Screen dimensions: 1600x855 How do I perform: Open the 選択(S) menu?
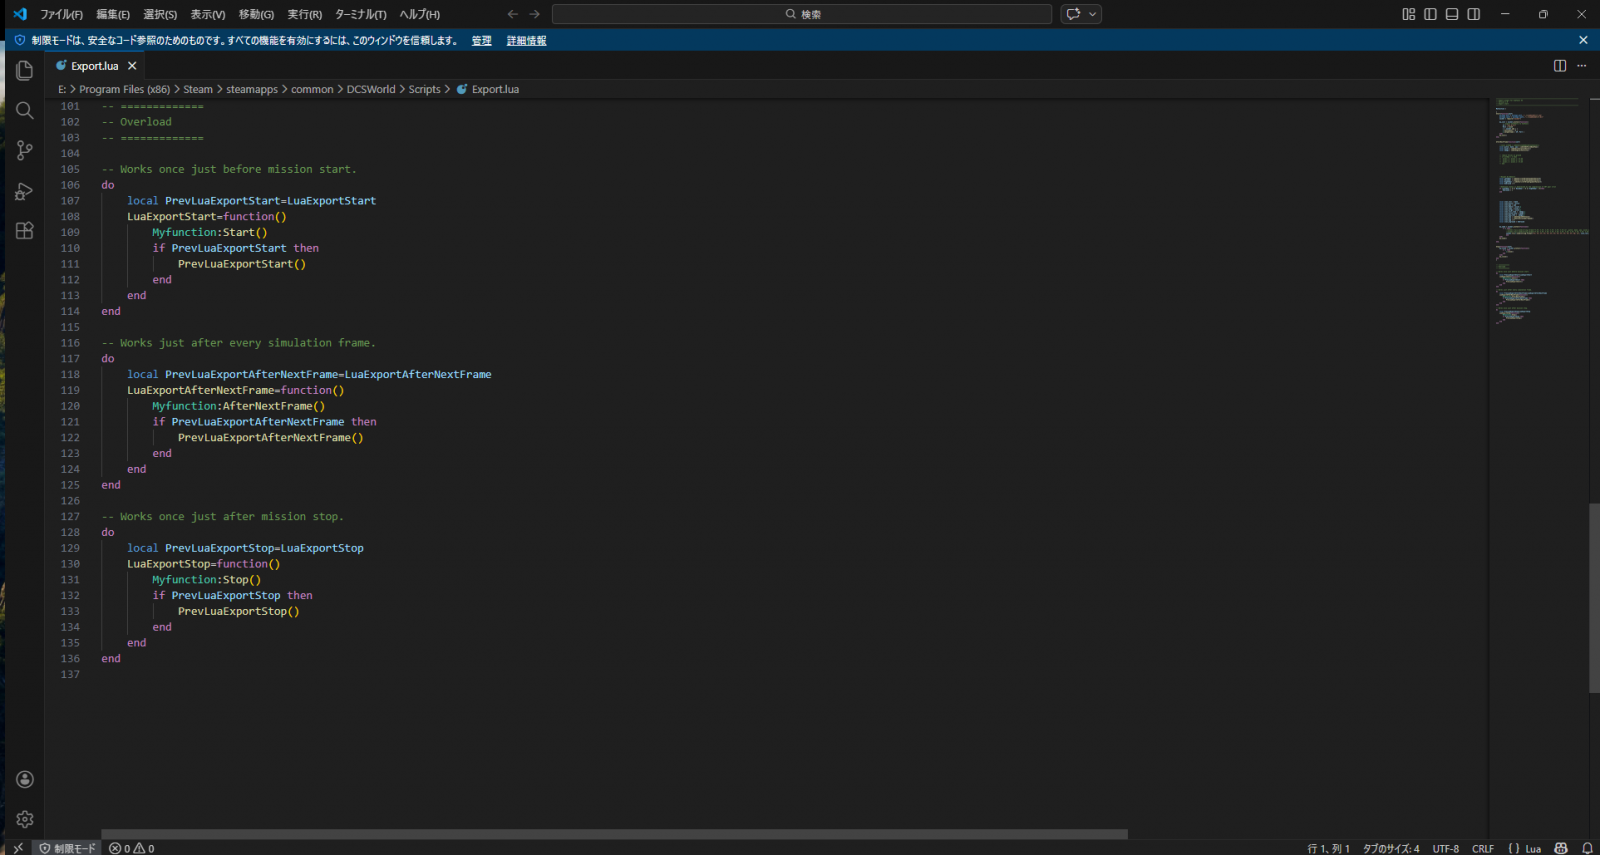click(160, 14)
